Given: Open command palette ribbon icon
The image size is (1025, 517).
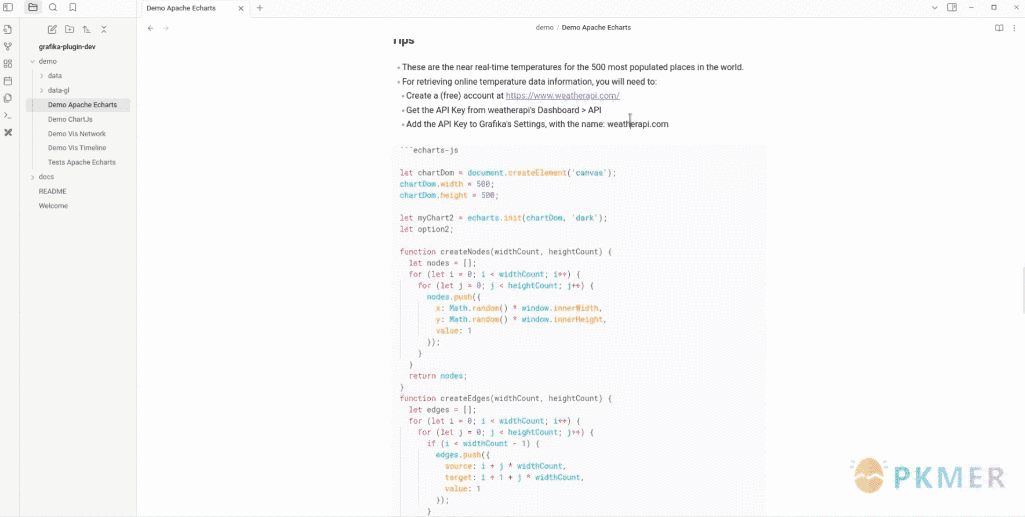Looking at the screenshot, I should tap(8, 115).
